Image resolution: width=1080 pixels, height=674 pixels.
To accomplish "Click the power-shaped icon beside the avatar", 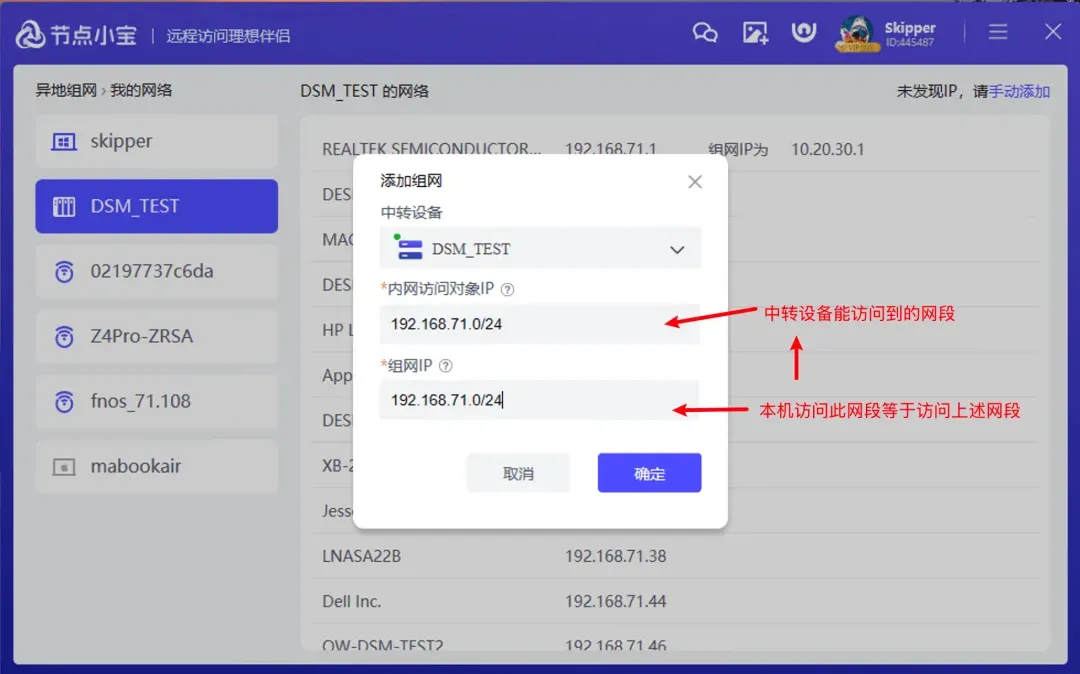I will (x=803, y=33).
